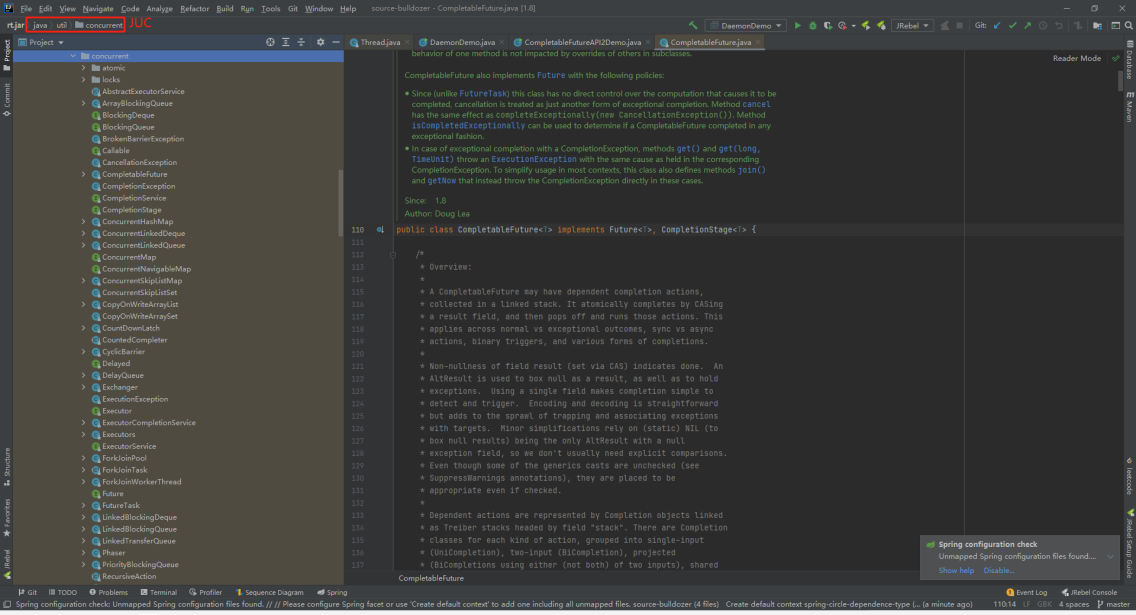Switch to the Thread.java tab

click(379, 42)
